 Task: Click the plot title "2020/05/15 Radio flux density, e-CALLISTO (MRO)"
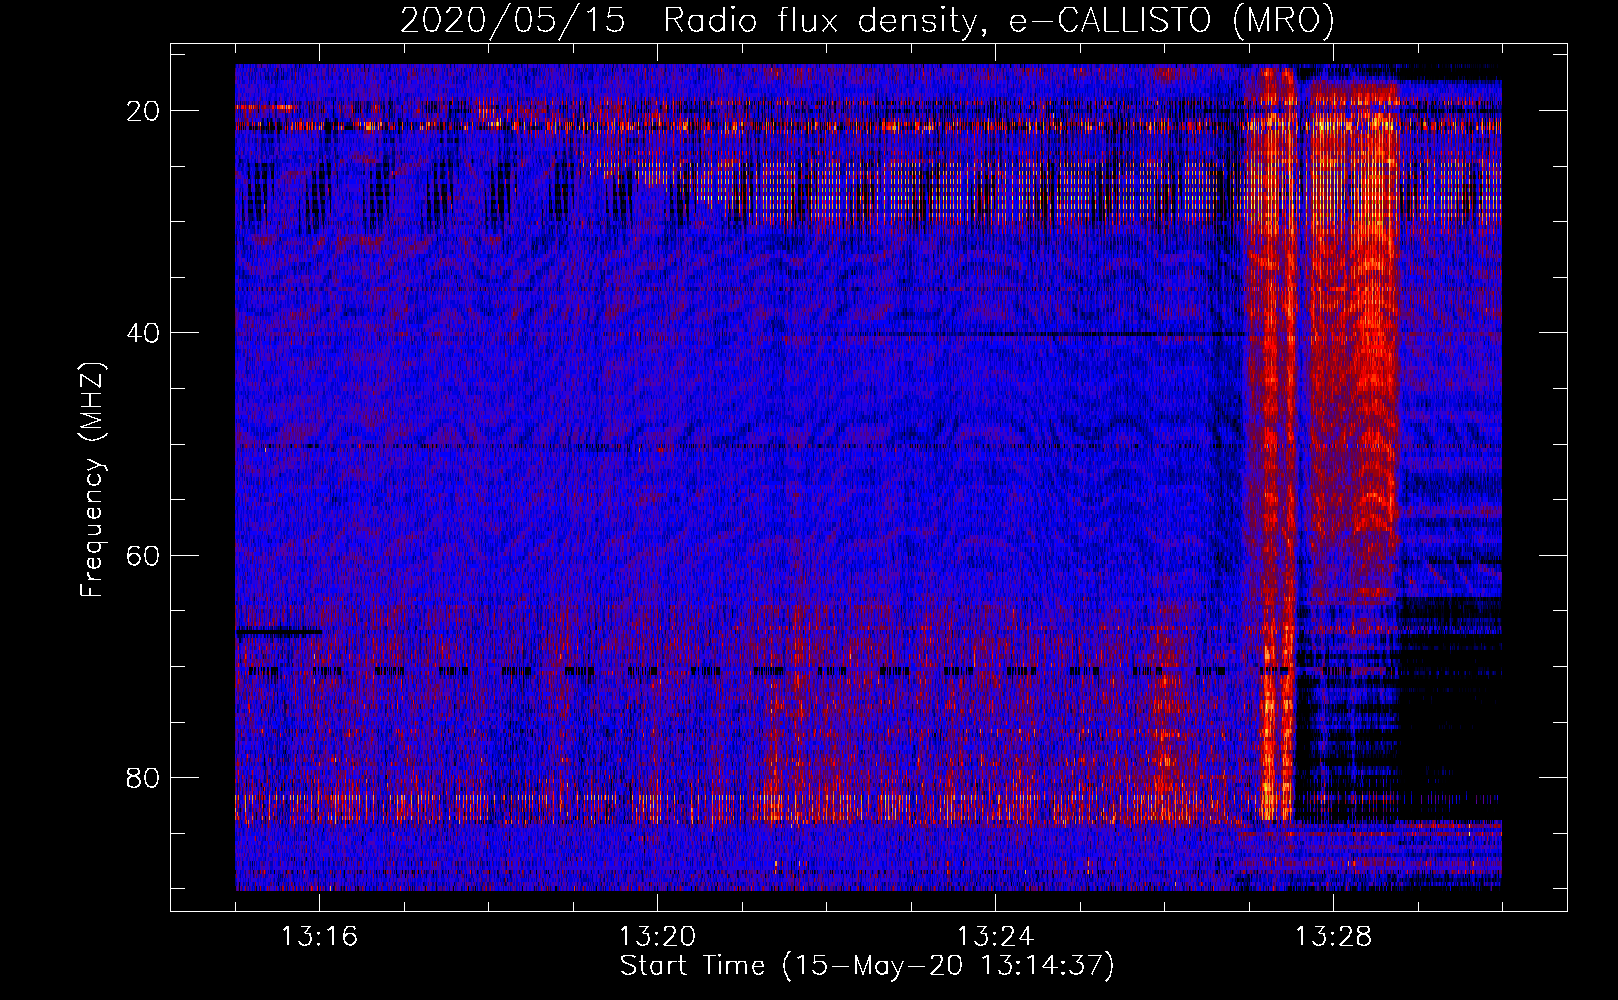click(x=867, y=20)
